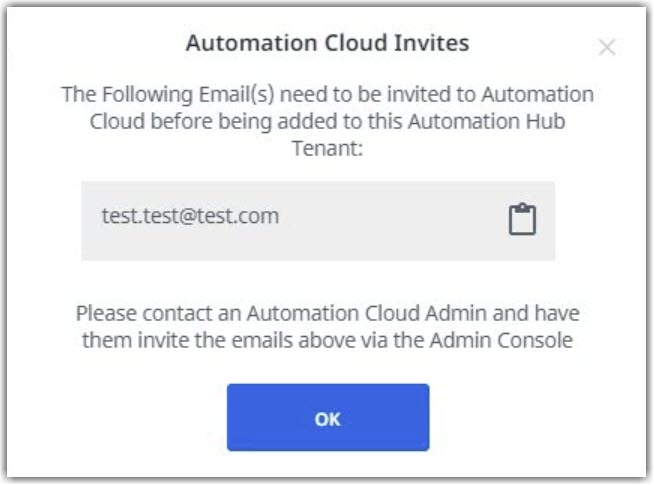Click the 'Automation Hub' words in message
Image resolution: width=654 pixels, height=485 pixels.
pyautogui.click(x=486, y=122)
